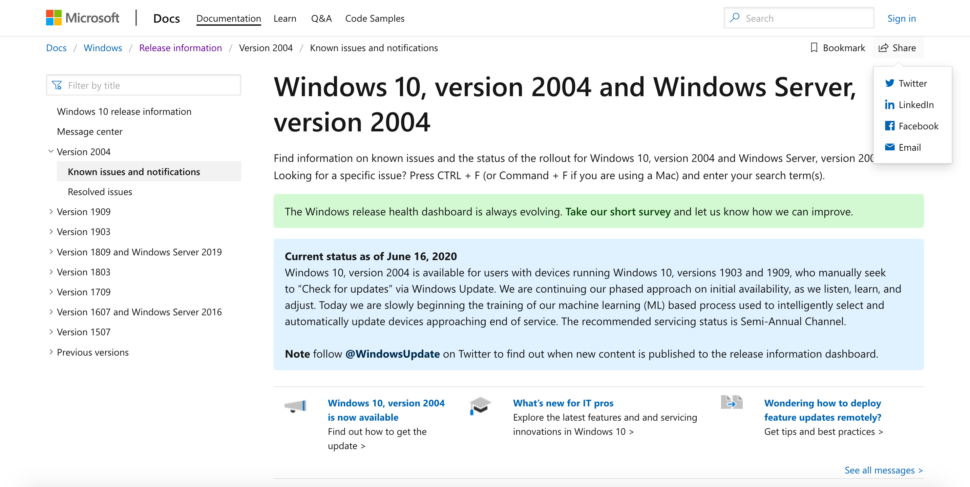Click Get tips and best practices text
Viewport: 970px width, 487px height.
click(x=823, y=431)
